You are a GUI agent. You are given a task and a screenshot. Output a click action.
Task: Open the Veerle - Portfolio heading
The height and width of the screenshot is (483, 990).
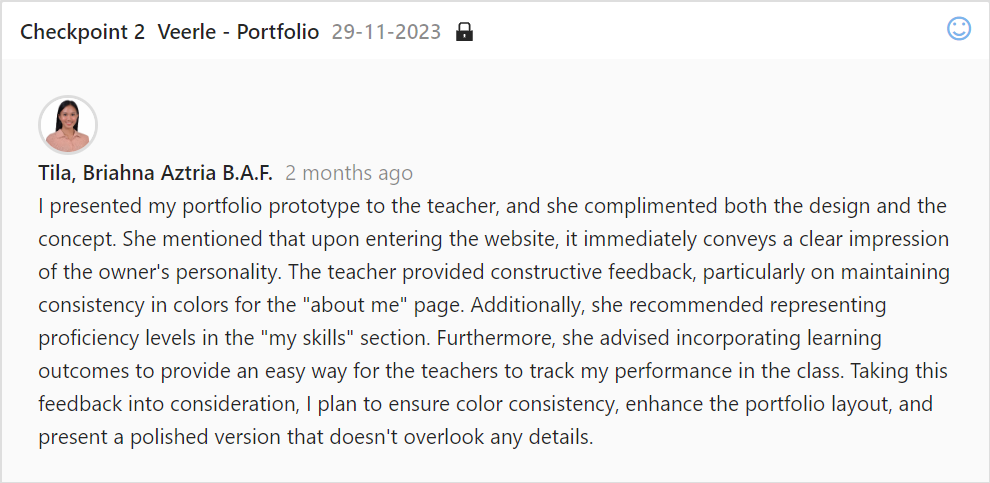coord(238,32)
